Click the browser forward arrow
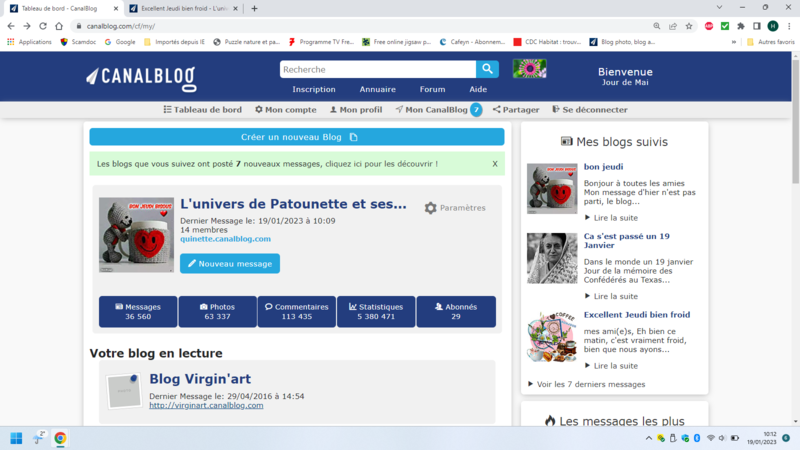 pos(27,26)
